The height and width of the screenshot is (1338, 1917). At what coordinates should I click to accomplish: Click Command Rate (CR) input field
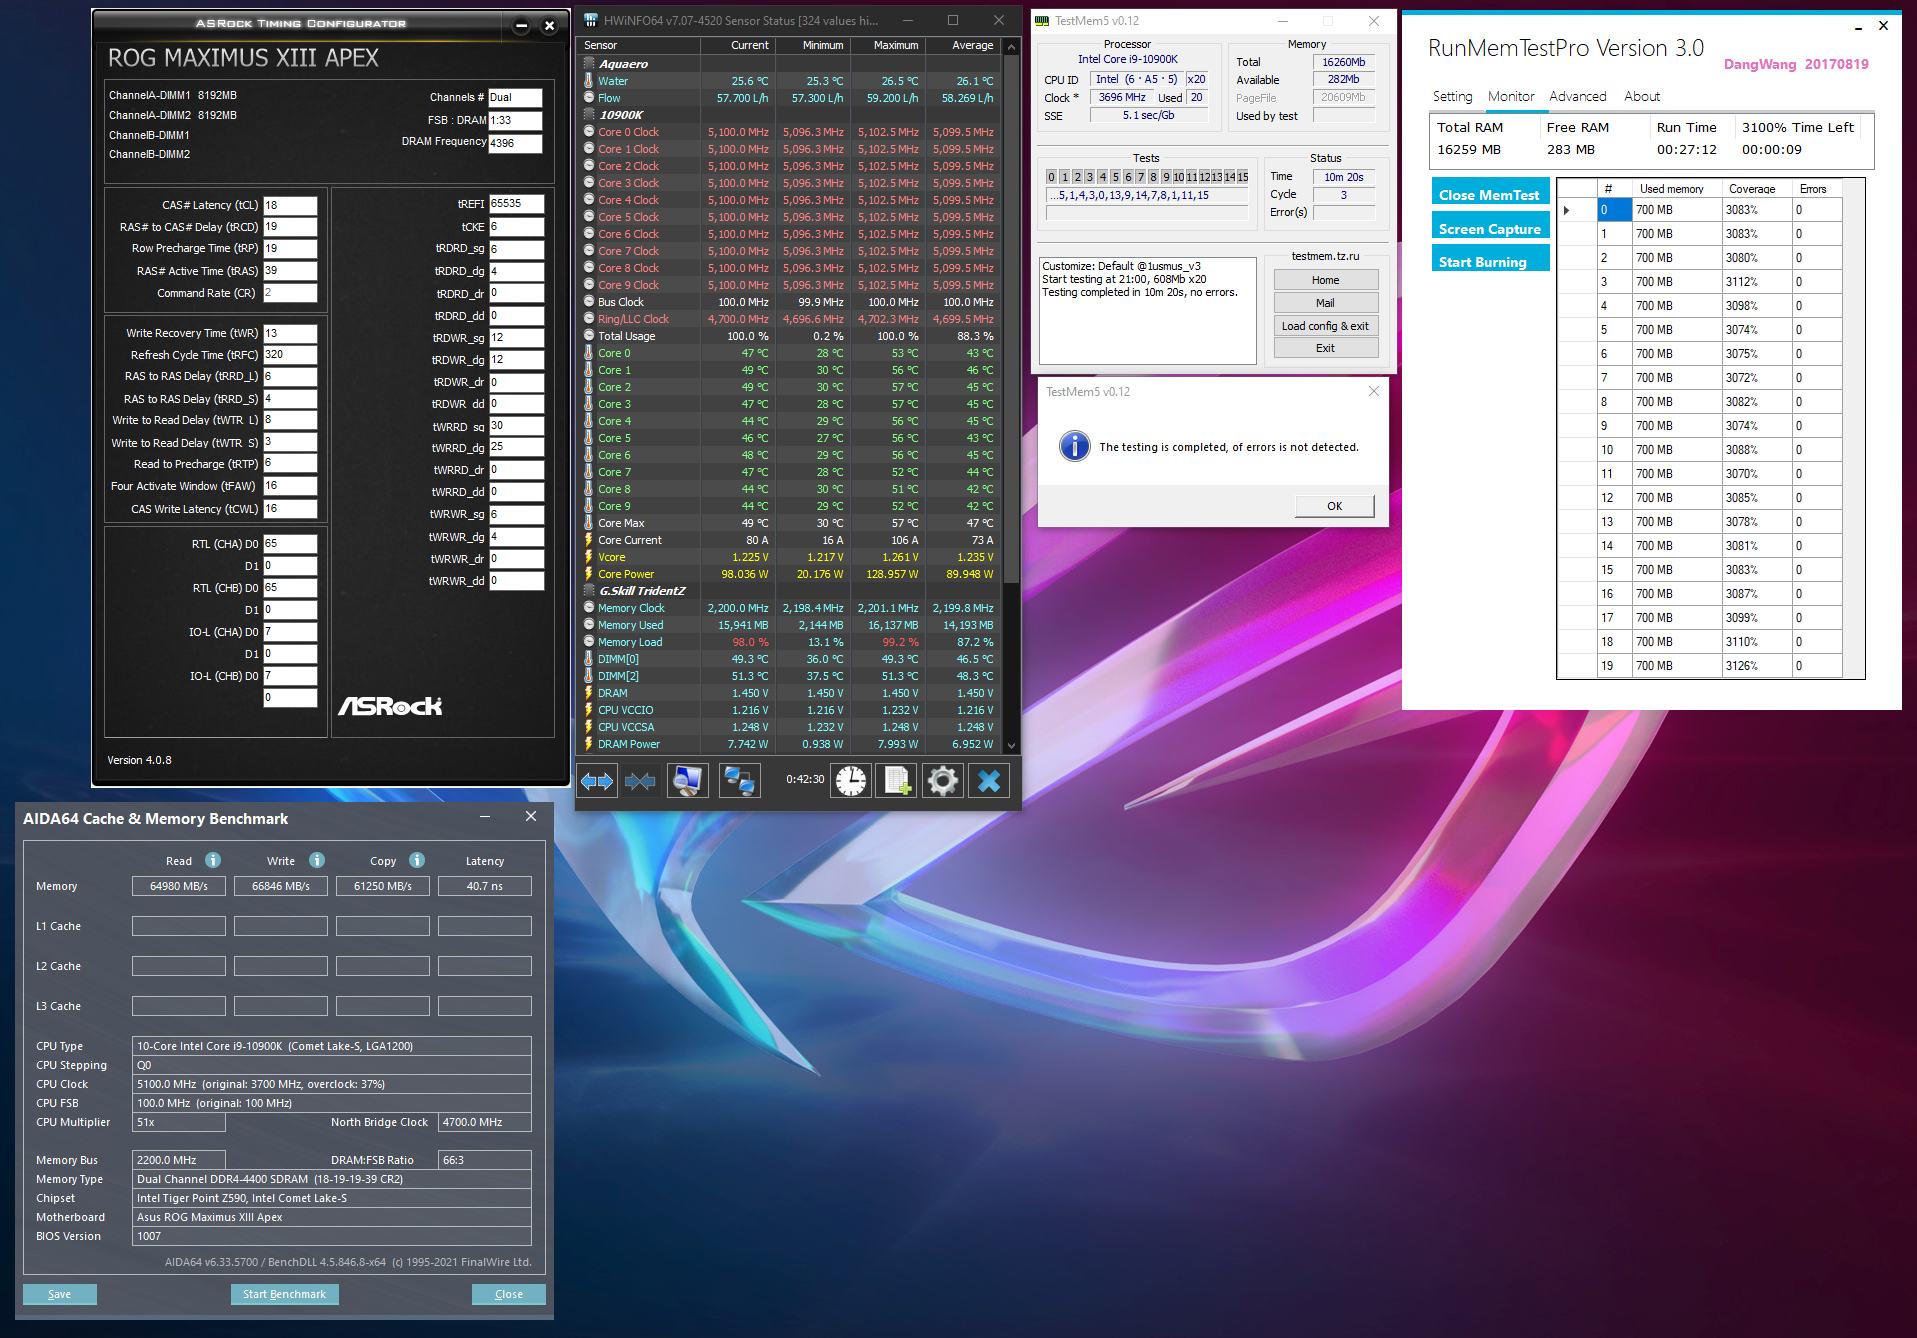point(290,293)
